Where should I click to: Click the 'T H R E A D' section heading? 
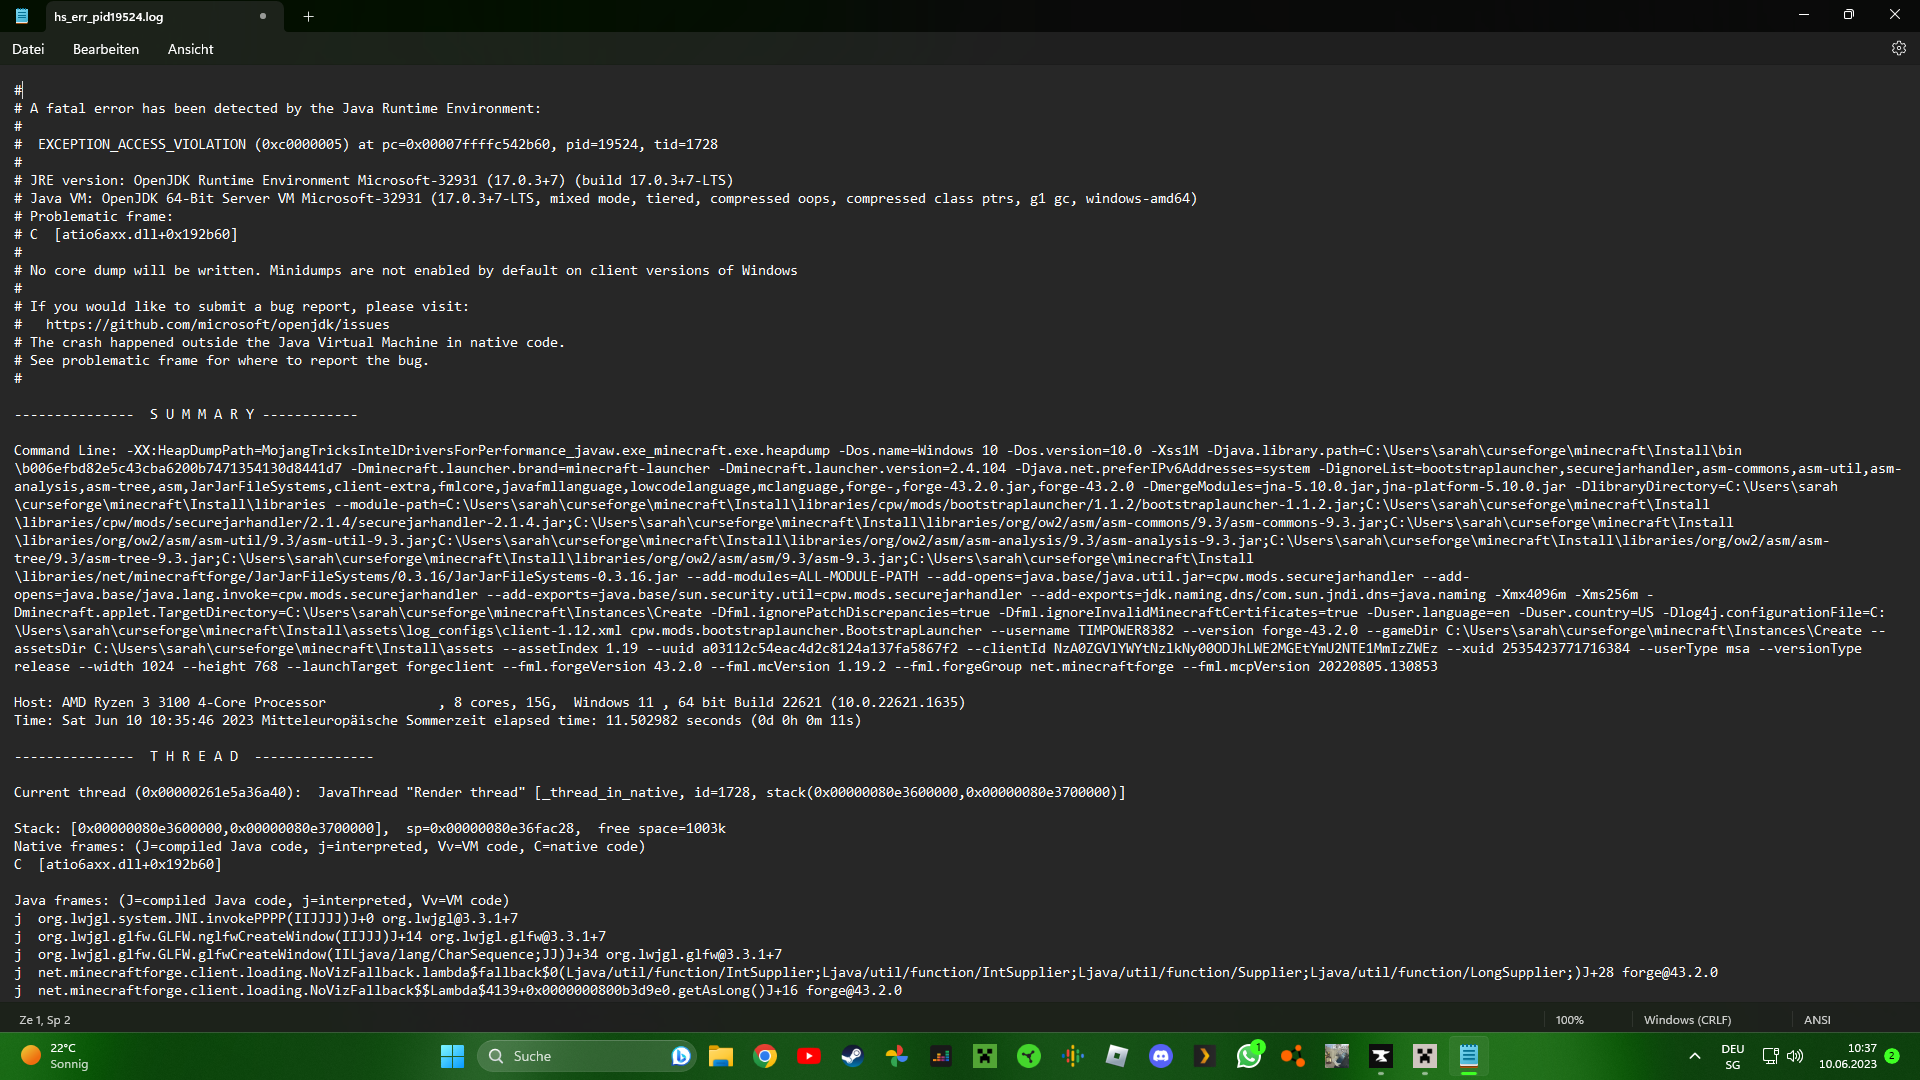click(x=194, y=756)
